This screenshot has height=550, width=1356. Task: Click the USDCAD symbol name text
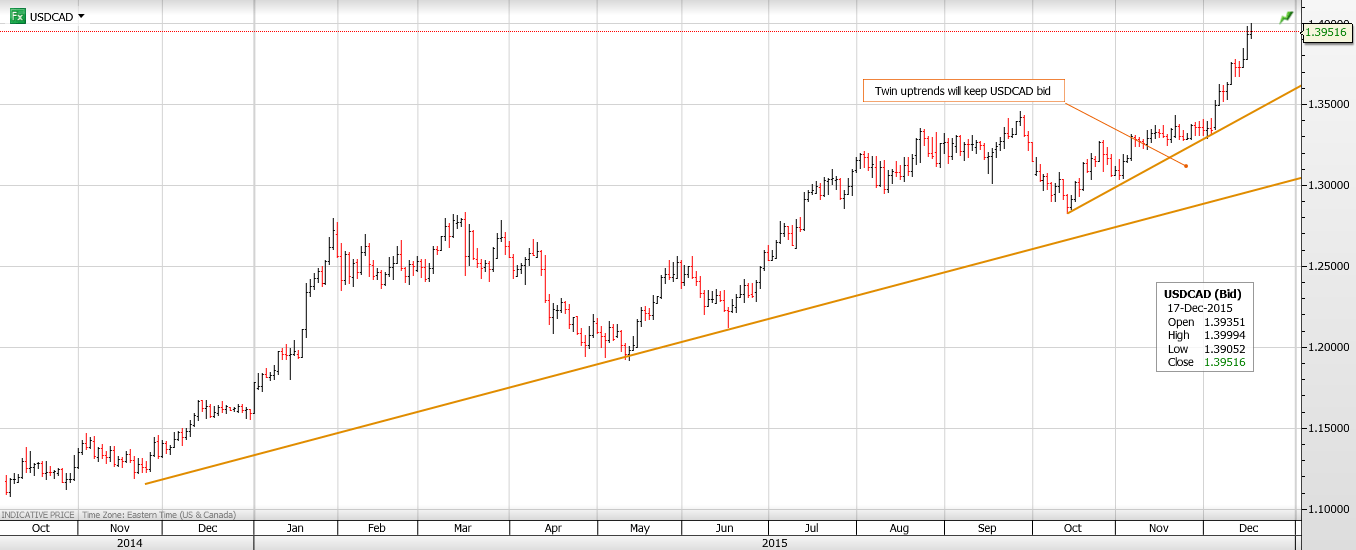51,16
